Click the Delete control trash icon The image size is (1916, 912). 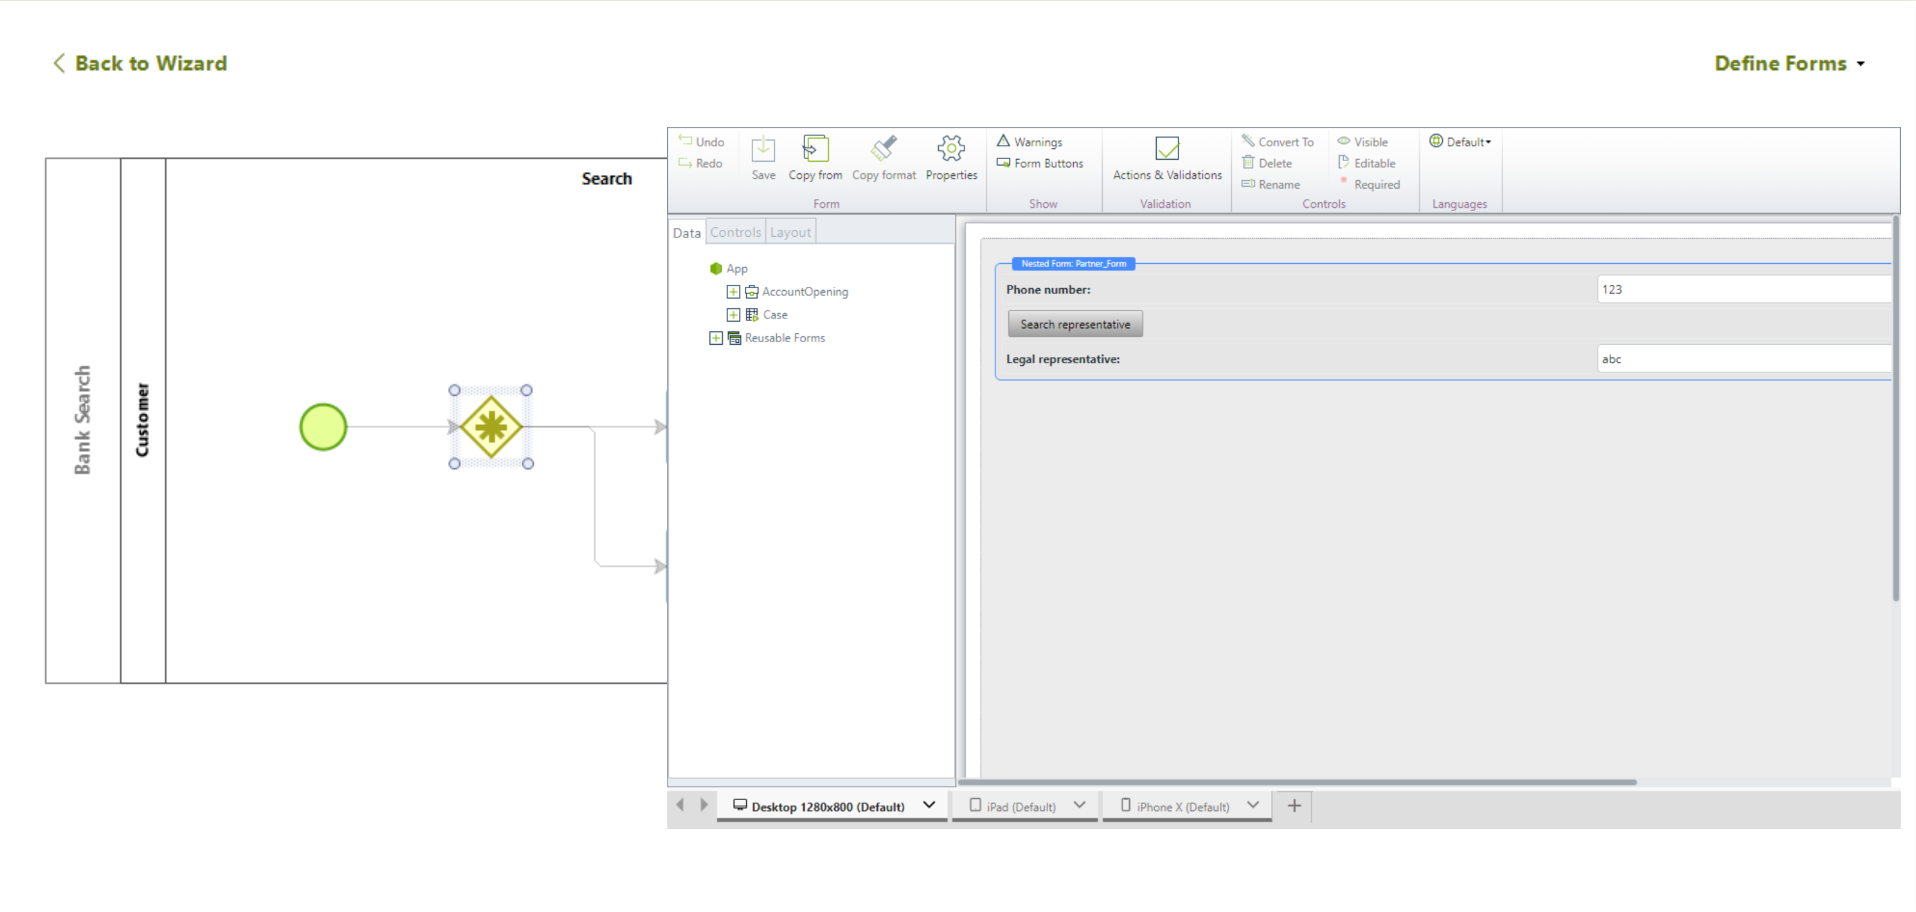pyautogui.click(x=1248, y=163)
